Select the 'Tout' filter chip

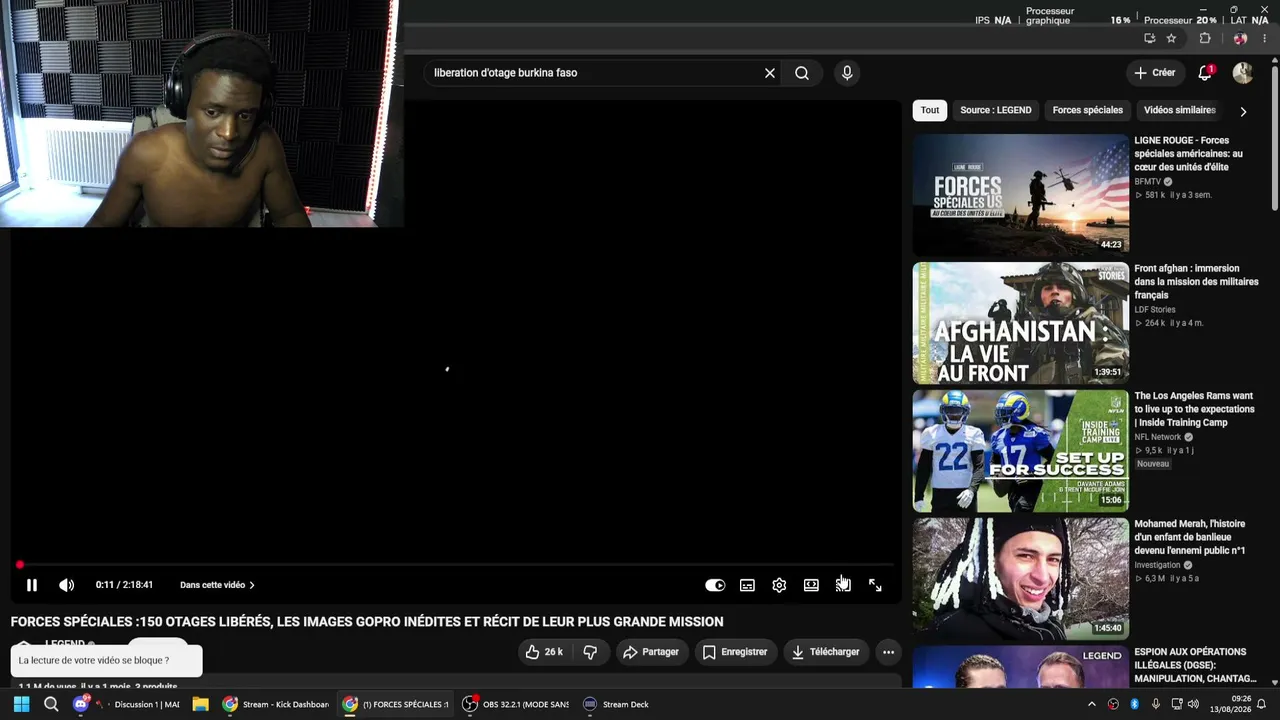point(930,110)
